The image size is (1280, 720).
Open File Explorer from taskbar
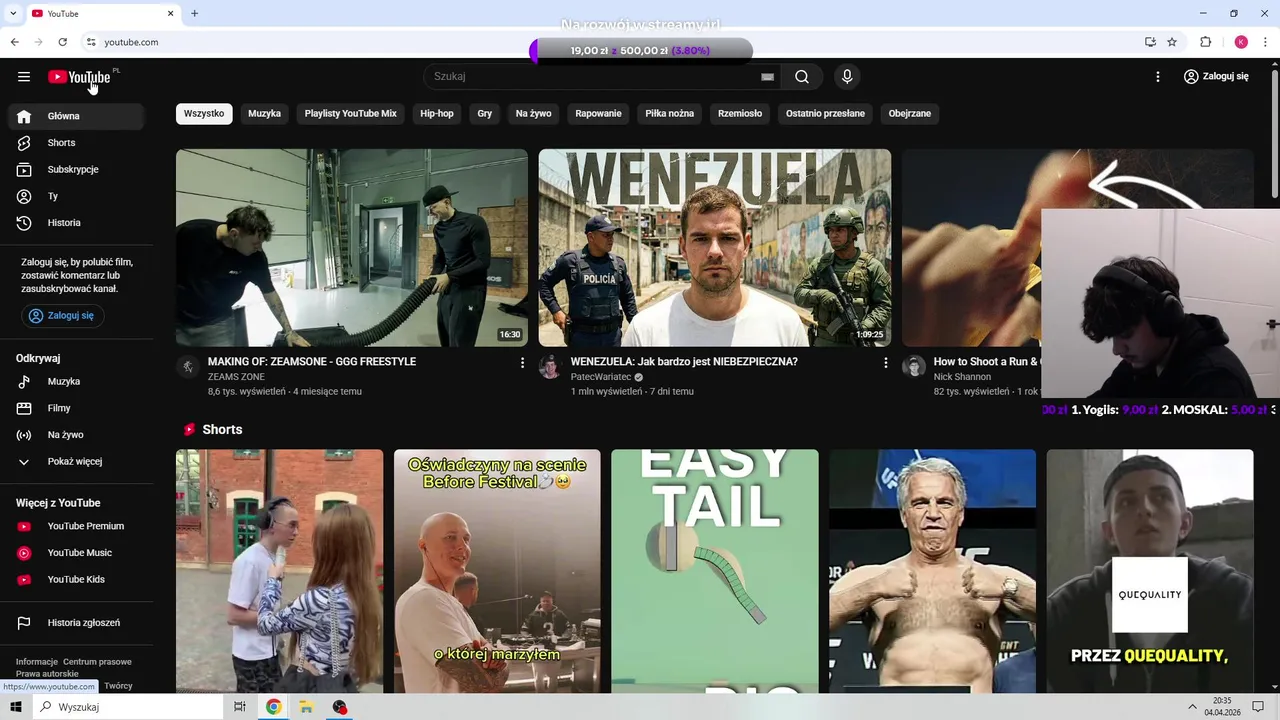coord(306,707)
